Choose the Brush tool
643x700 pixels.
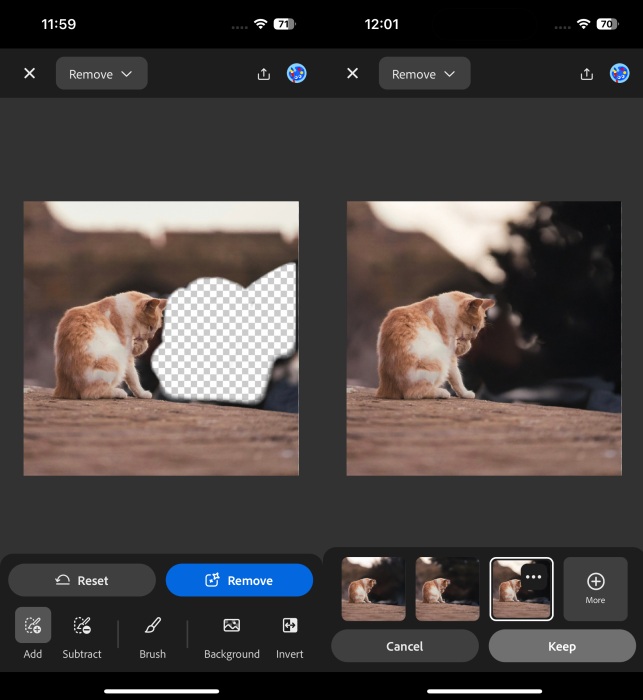coord(152,634)
